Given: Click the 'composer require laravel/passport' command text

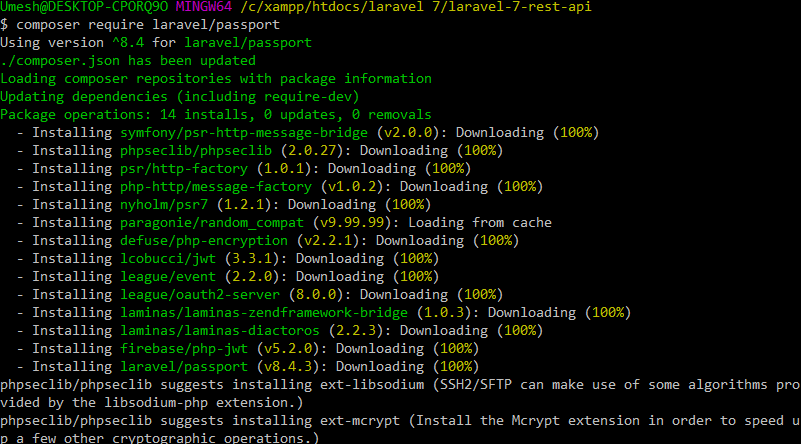Looking at the screenshot, I should pyautogui.click(x=148, y=25).
